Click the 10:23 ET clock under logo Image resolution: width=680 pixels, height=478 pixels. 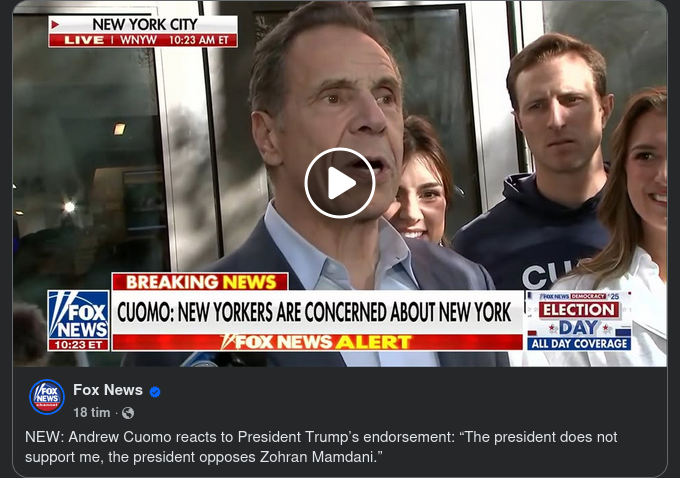tap(78, 345)
